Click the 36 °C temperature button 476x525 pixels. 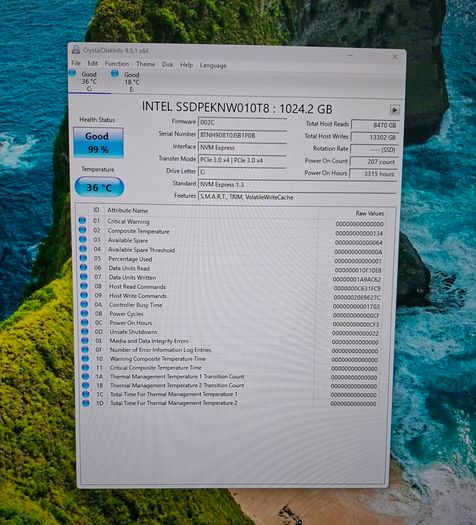99,187
